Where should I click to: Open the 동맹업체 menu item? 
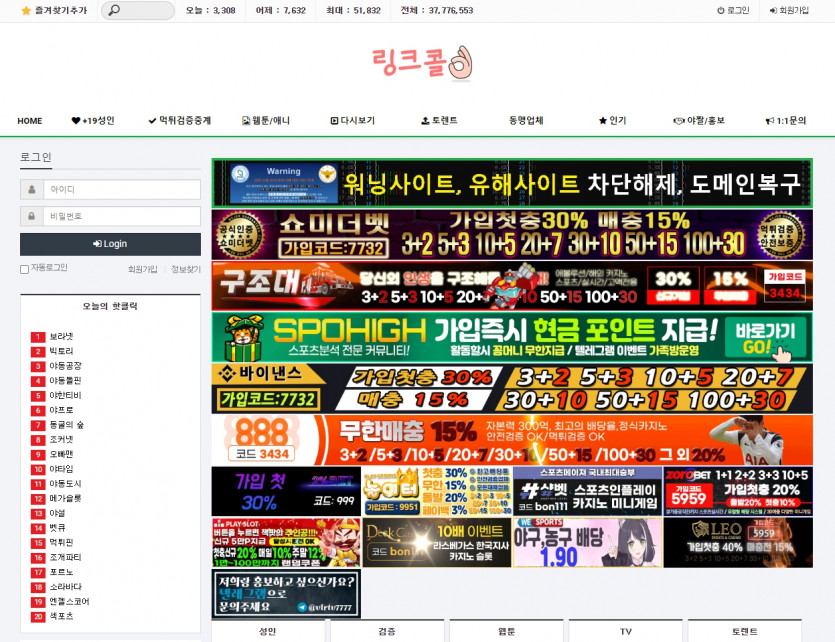526,121
